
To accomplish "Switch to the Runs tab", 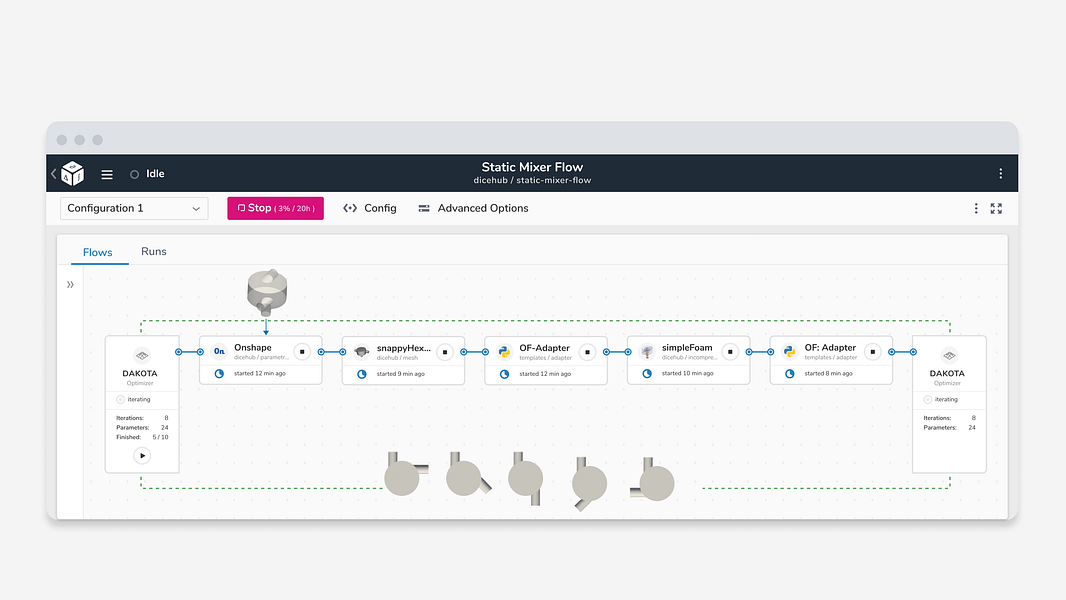I will pos(154,251).
